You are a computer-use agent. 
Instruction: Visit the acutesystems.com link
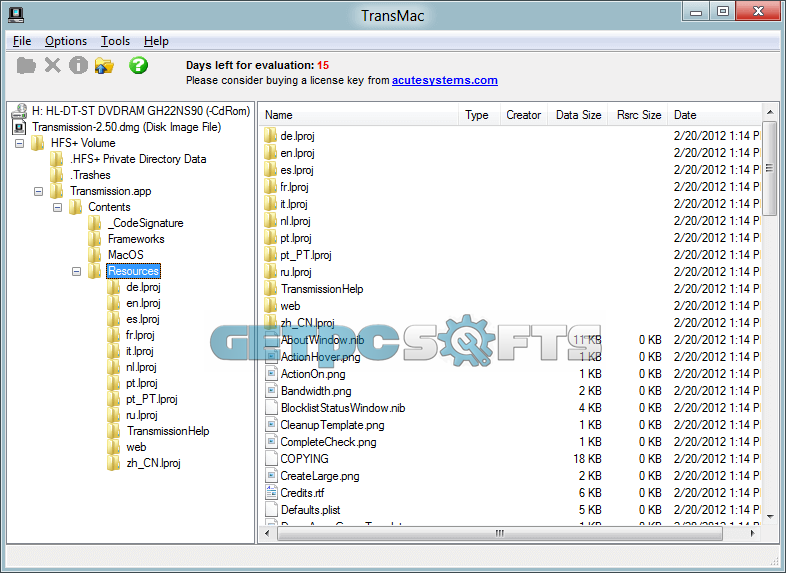click(x=445, y=80)
